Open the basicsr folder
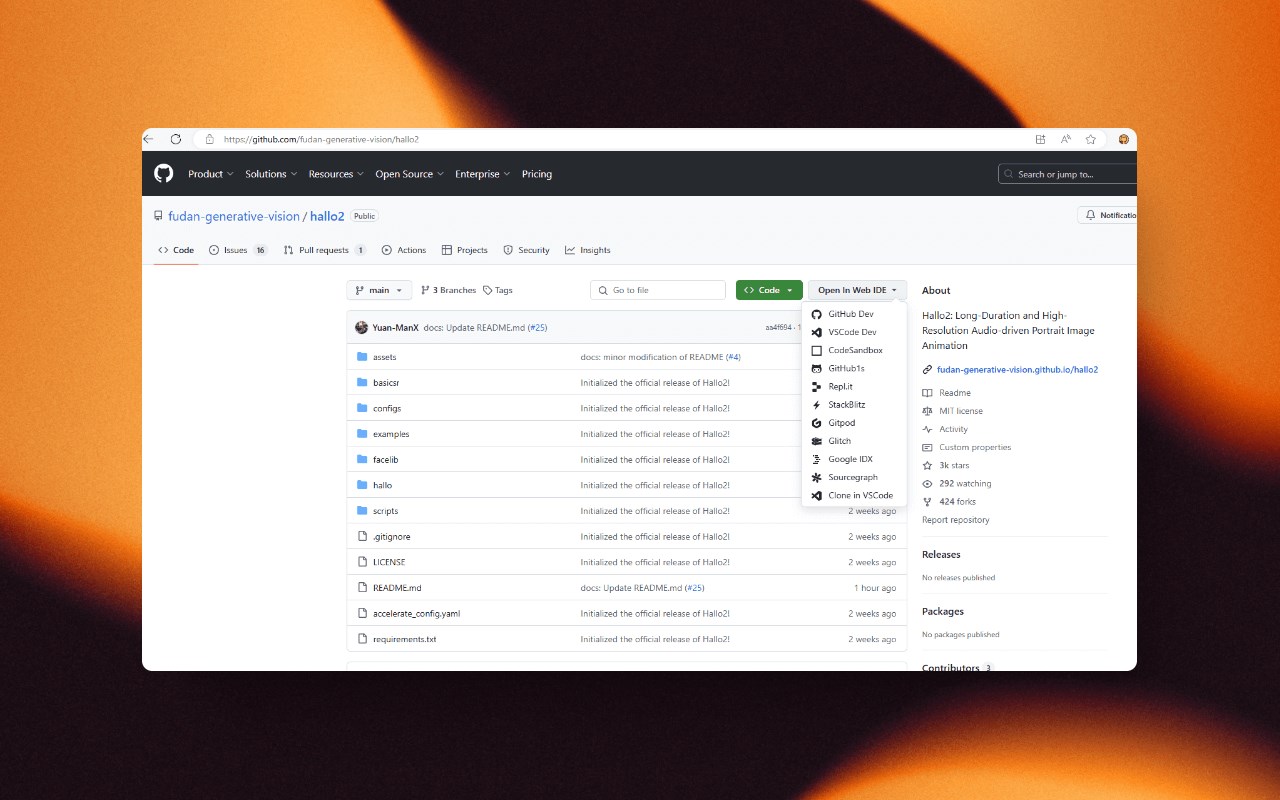Screen dimensions: 1280x800 click(386, 383)
